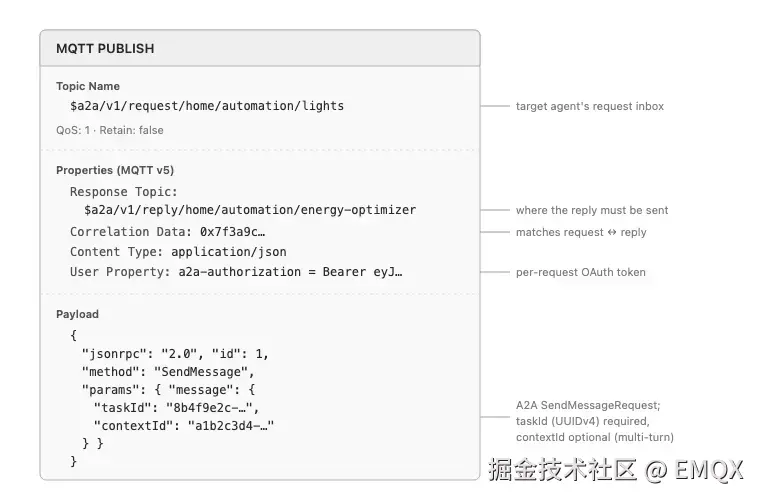Select the Payload section heading

click(77, 314)
